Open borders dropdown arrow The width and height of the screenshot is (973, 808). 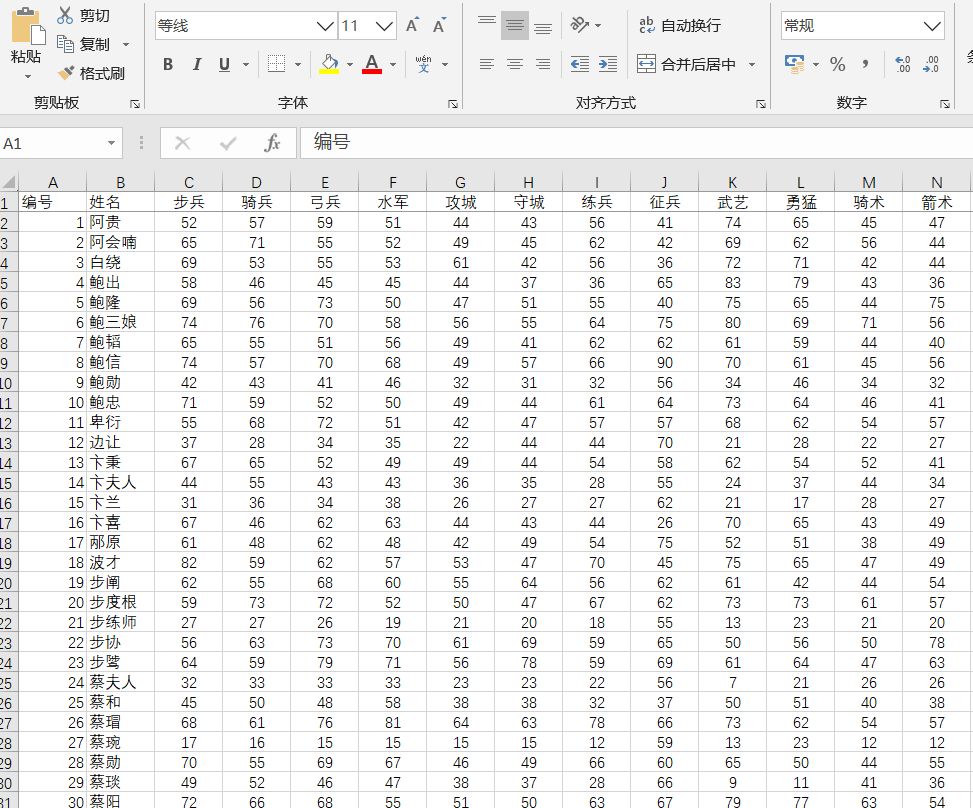coord(298,64)
